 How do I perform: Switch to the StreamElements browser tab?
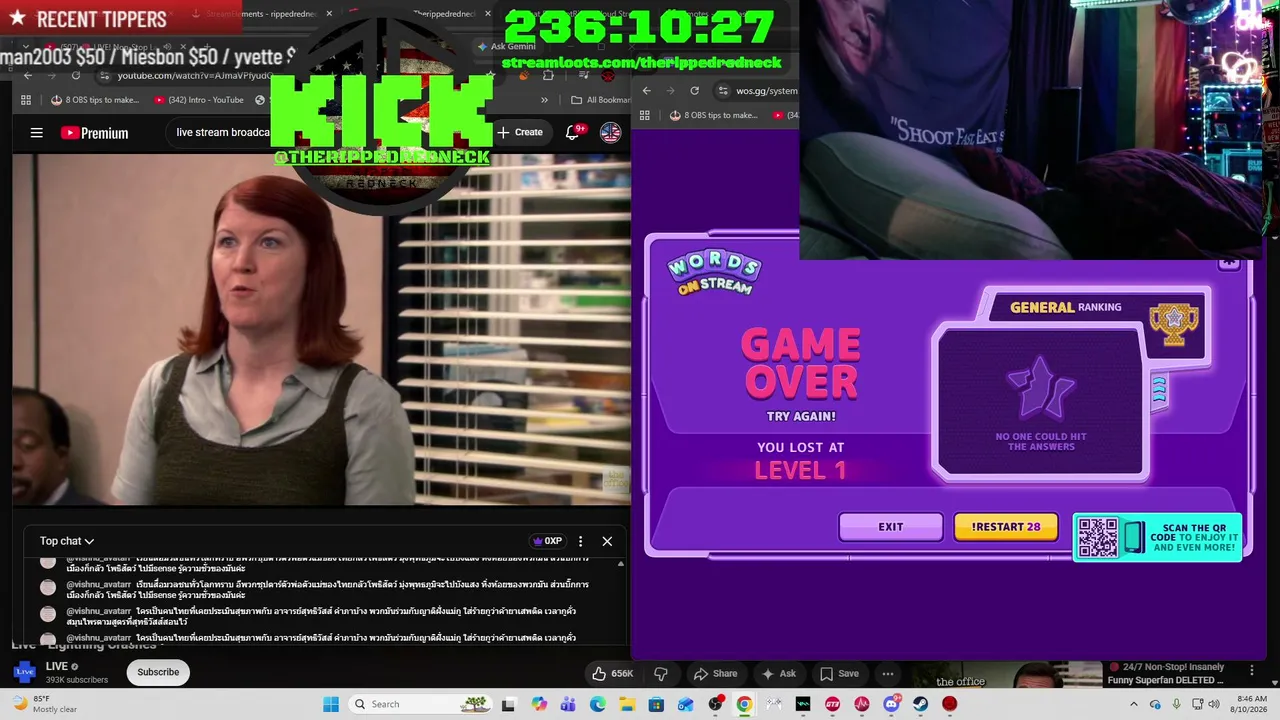pos(263,14)
